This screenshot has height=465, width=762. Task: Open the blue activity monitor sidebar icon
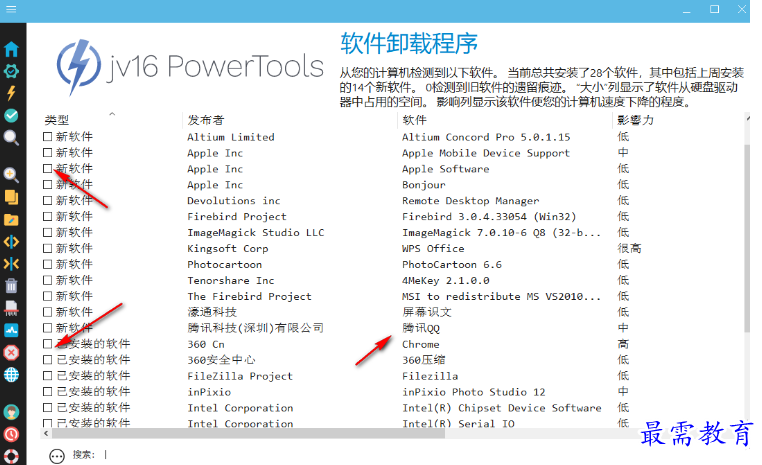[x=11, y=330]
